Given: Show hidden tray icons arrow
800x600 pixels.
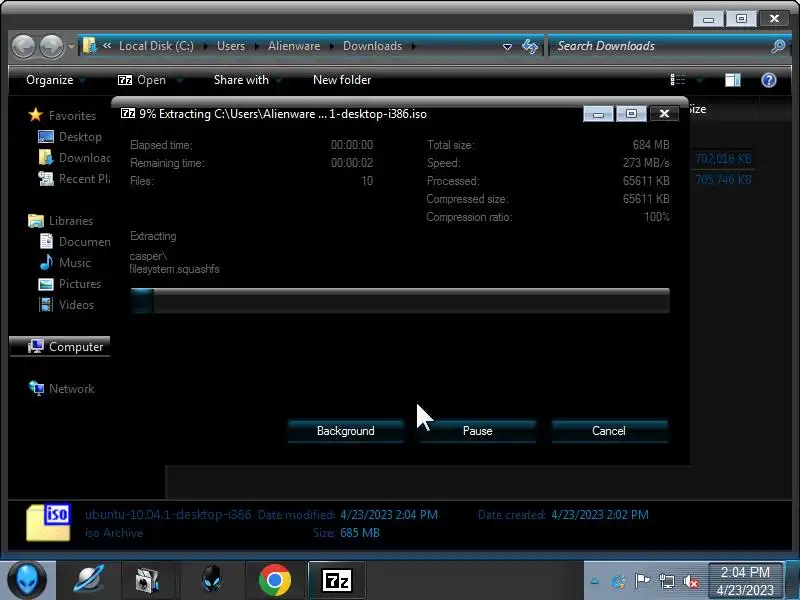Looking at the screenshot, I should click(x=594, y=581).
